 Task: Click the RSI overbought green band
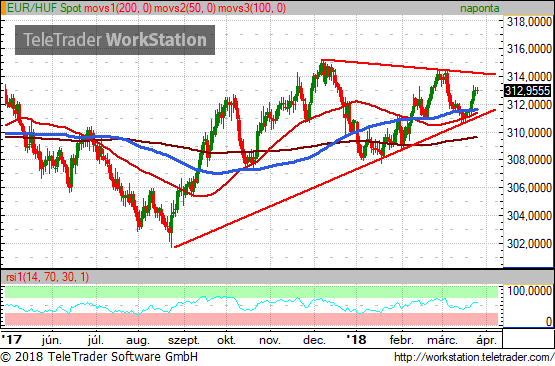(251, 292)
